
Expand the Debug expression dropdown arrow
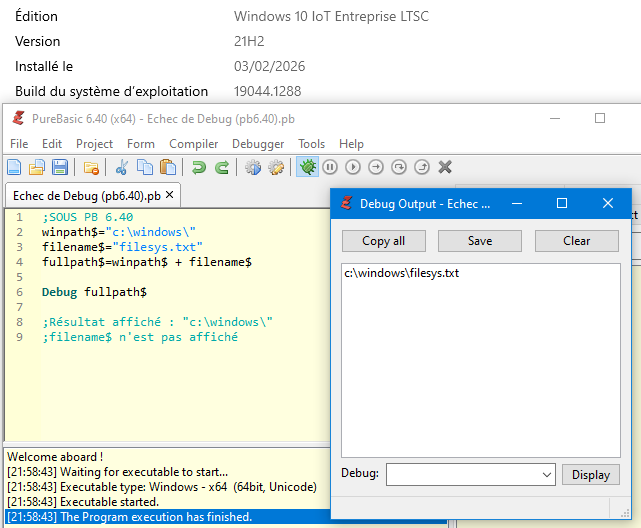point(547,474)
